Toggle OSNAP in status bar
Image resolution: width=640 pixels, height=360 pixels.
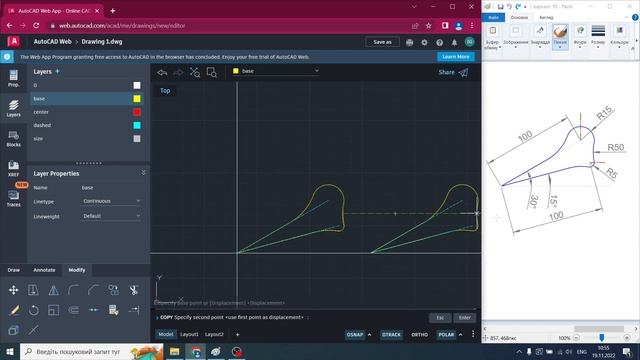point(355,335)
